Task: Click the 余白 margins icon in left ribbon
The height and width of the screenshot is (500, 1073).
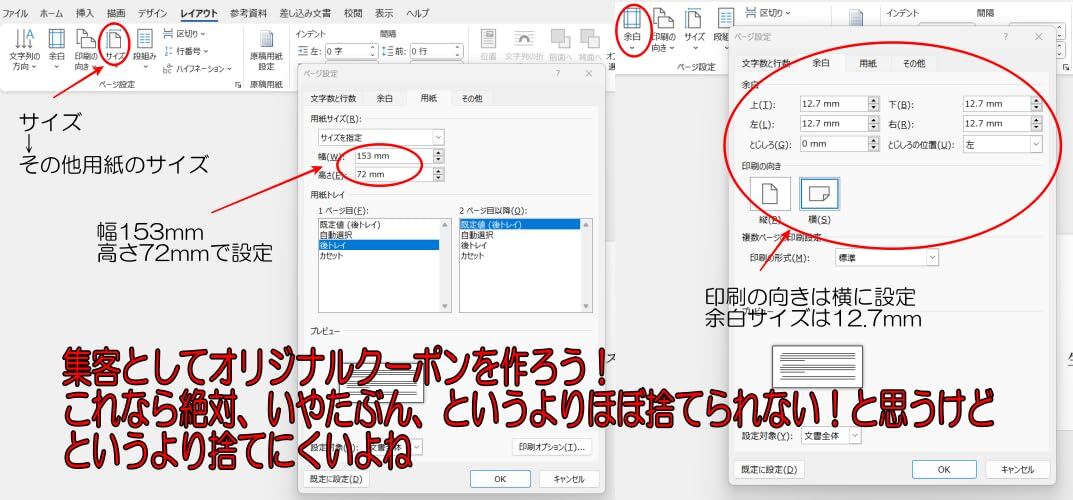Action: [x=57, y=49]
